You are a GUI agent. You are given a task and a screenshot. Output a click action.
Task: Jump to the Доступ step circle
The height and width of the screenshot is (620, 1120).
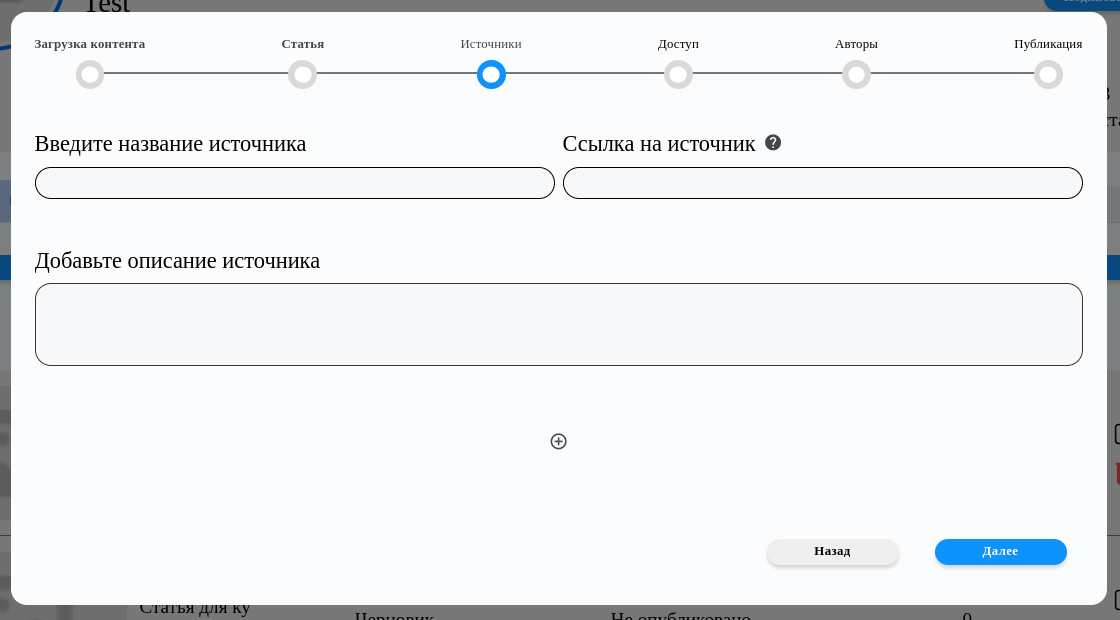[679, 74]
